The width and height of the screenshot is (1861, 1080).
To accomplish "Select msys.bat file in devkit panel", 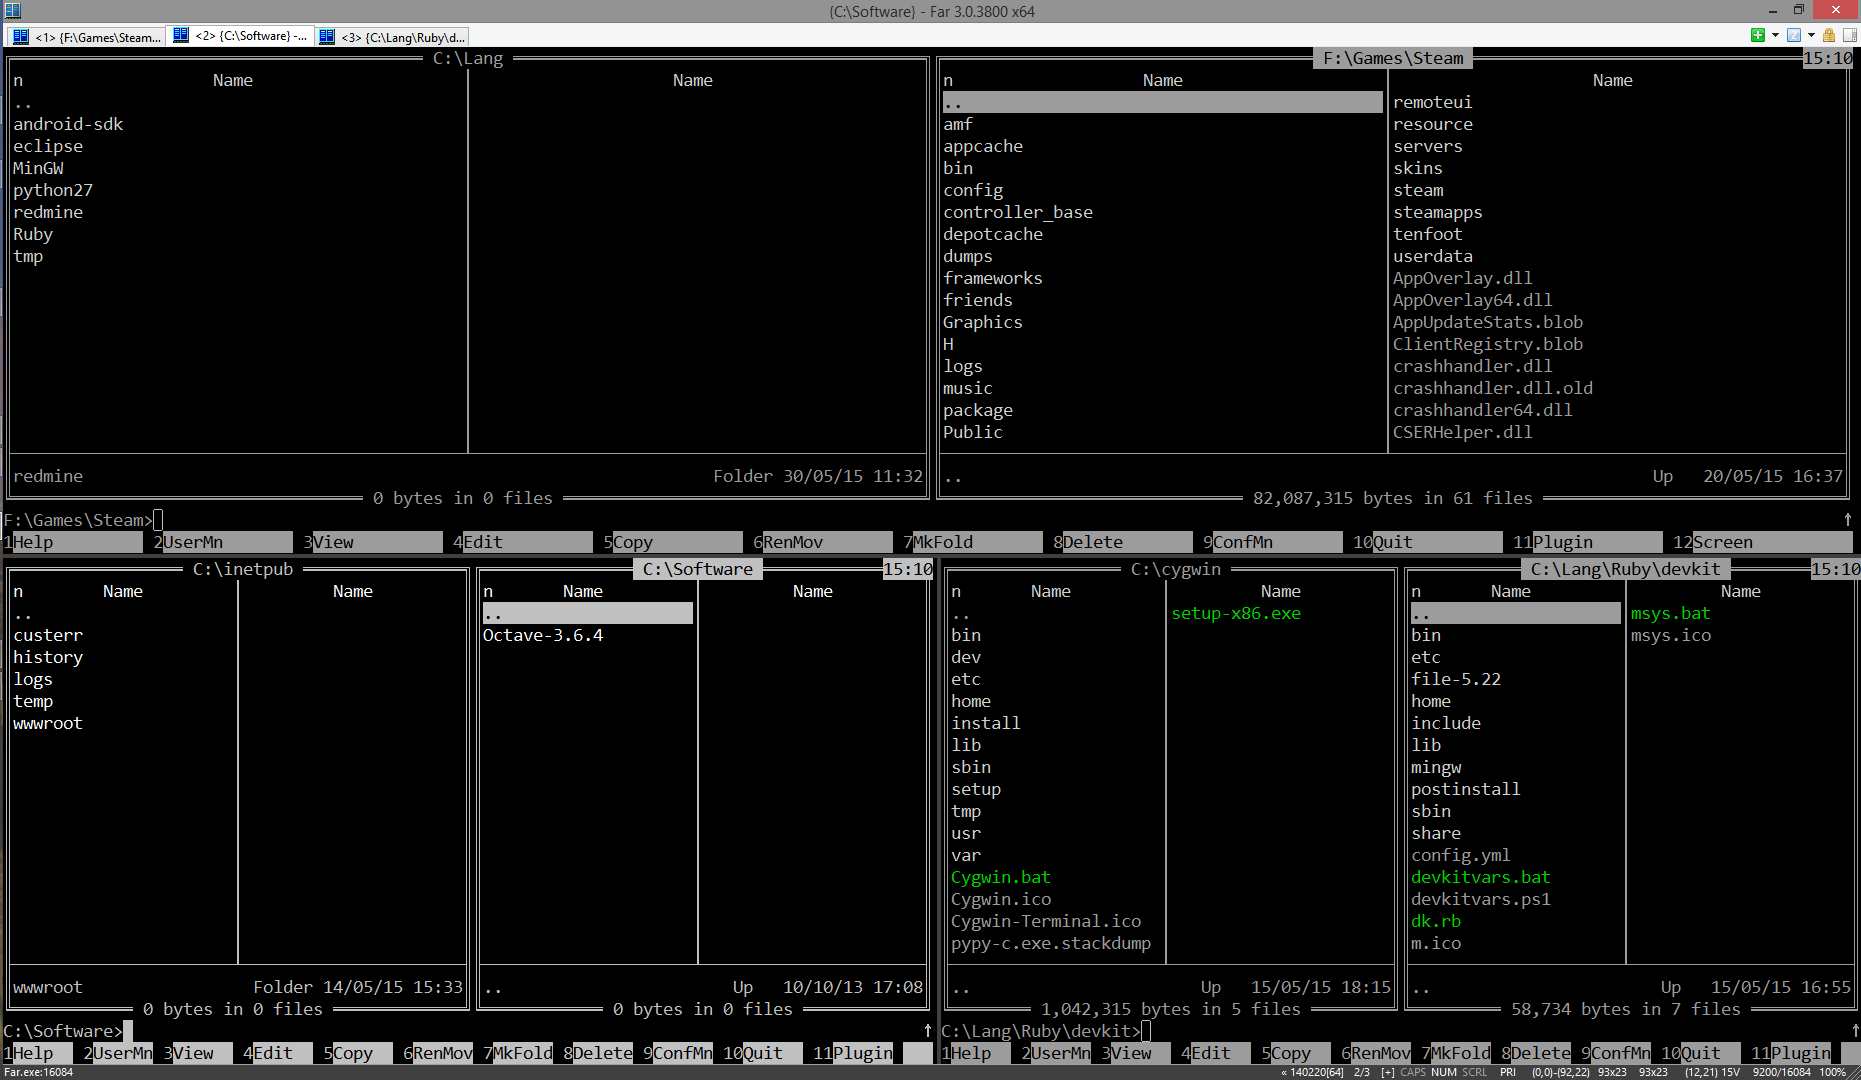I will (x=1671, y=613).
